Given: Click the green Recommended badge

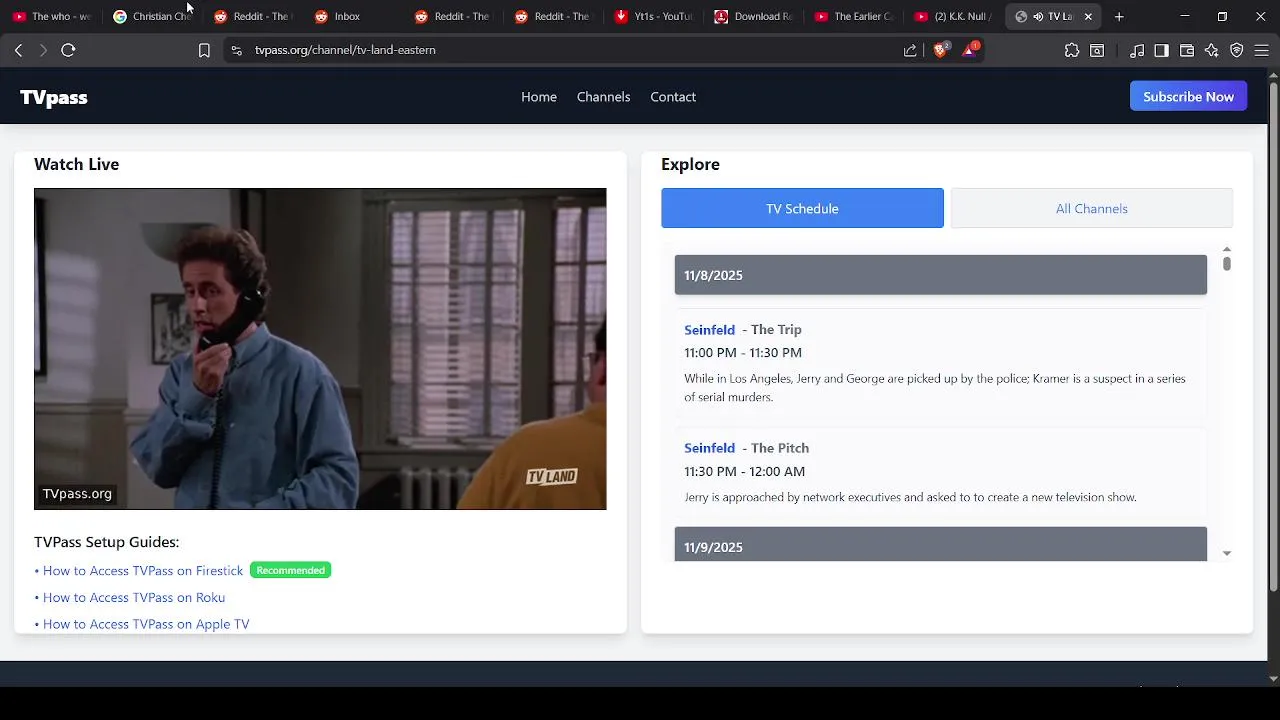Looking at the screenshot, I should coord(290,570).
